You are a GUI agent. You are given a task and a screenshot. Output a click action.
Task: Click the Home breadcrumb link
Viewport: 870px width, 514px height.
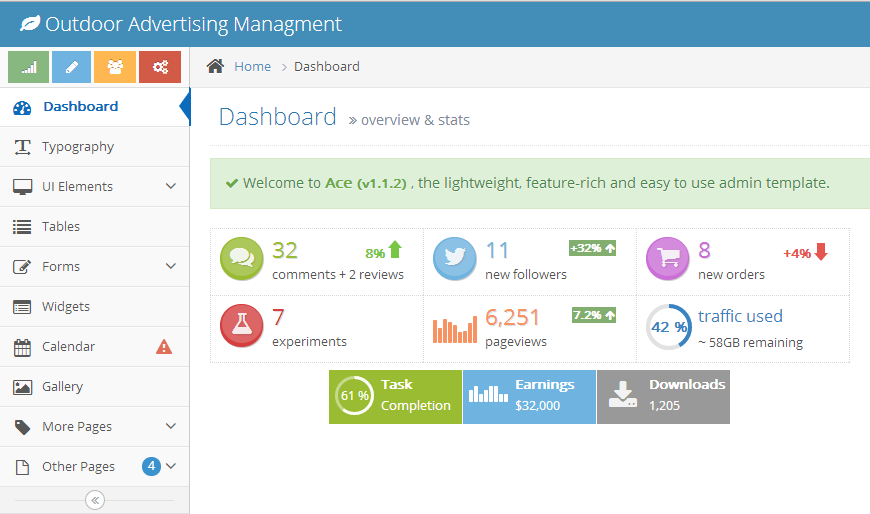coord(252,67)
